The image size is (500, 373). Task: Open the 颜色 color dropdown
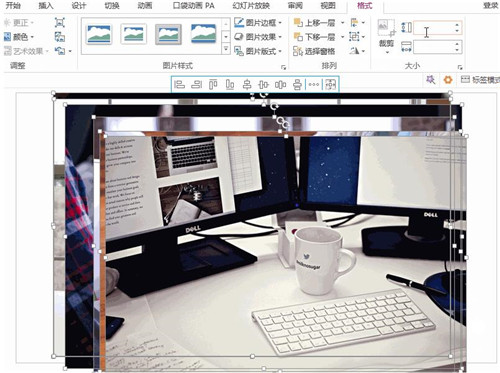pos(19,37)
